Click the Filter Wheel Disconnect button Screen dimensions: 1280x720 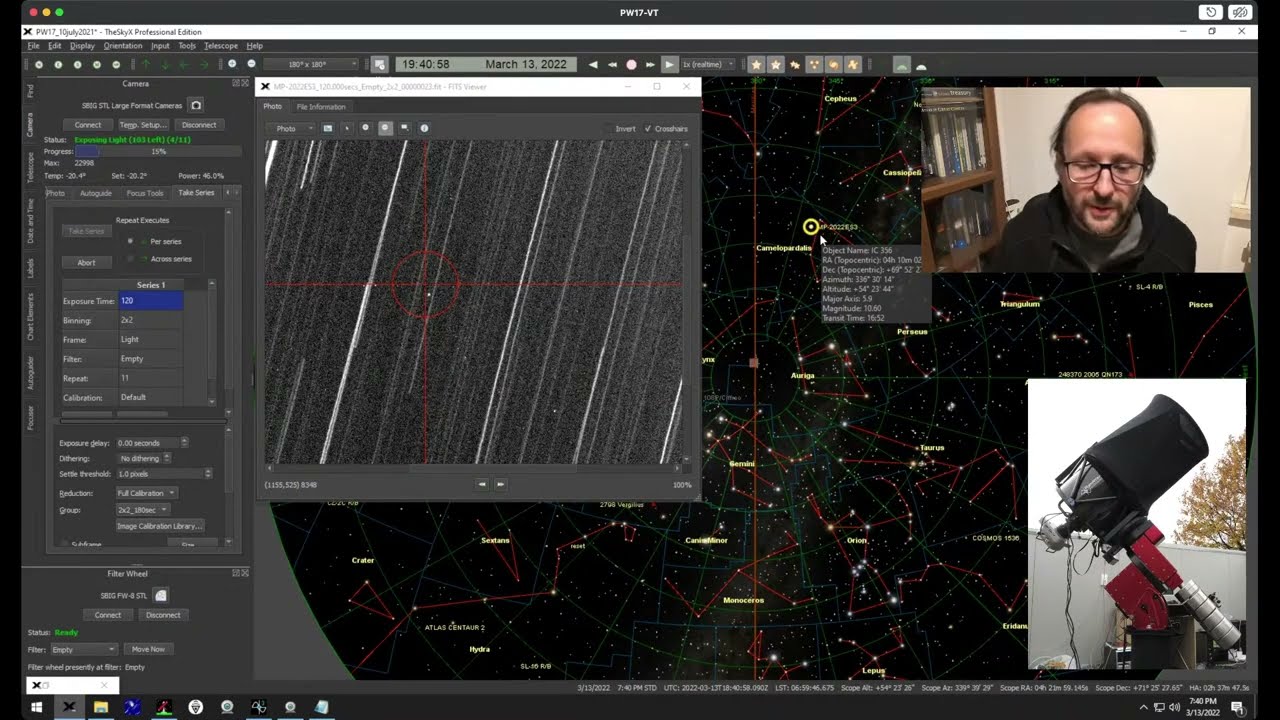[x=163, y=615]
